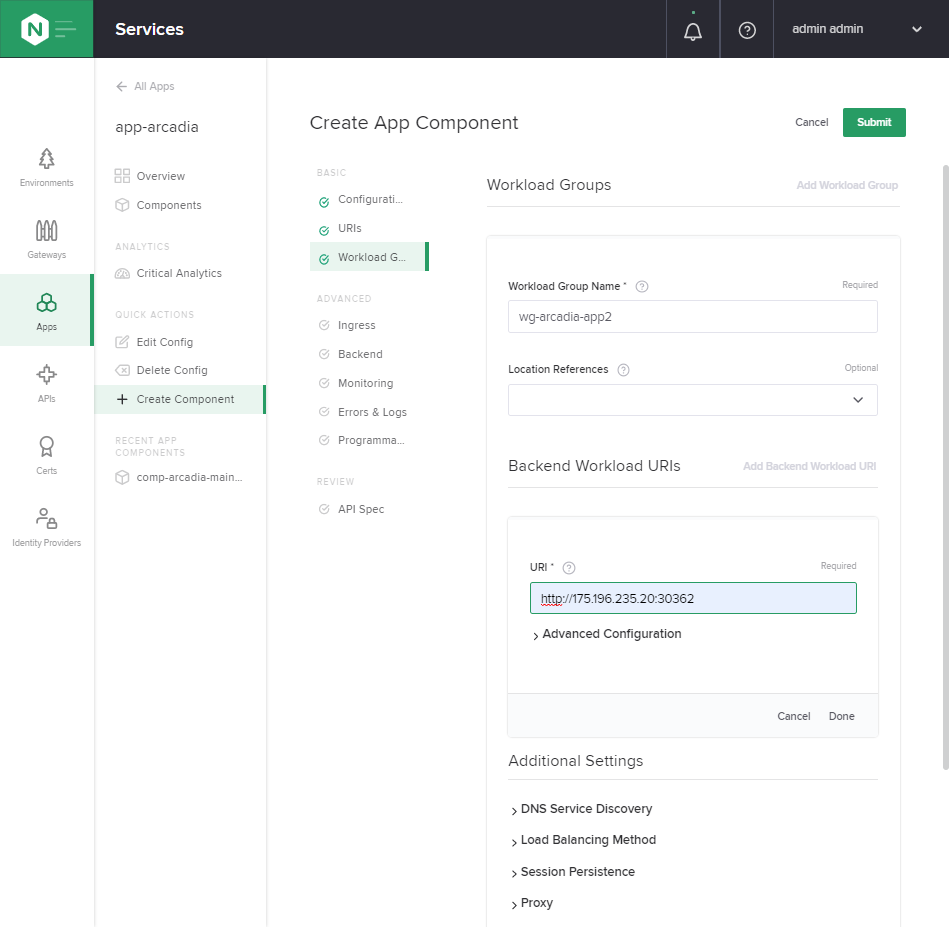The width and height of the screenshot is (949, 927).
Task: Click the Workload Group Name input field
Action: [x=692, y=317]
